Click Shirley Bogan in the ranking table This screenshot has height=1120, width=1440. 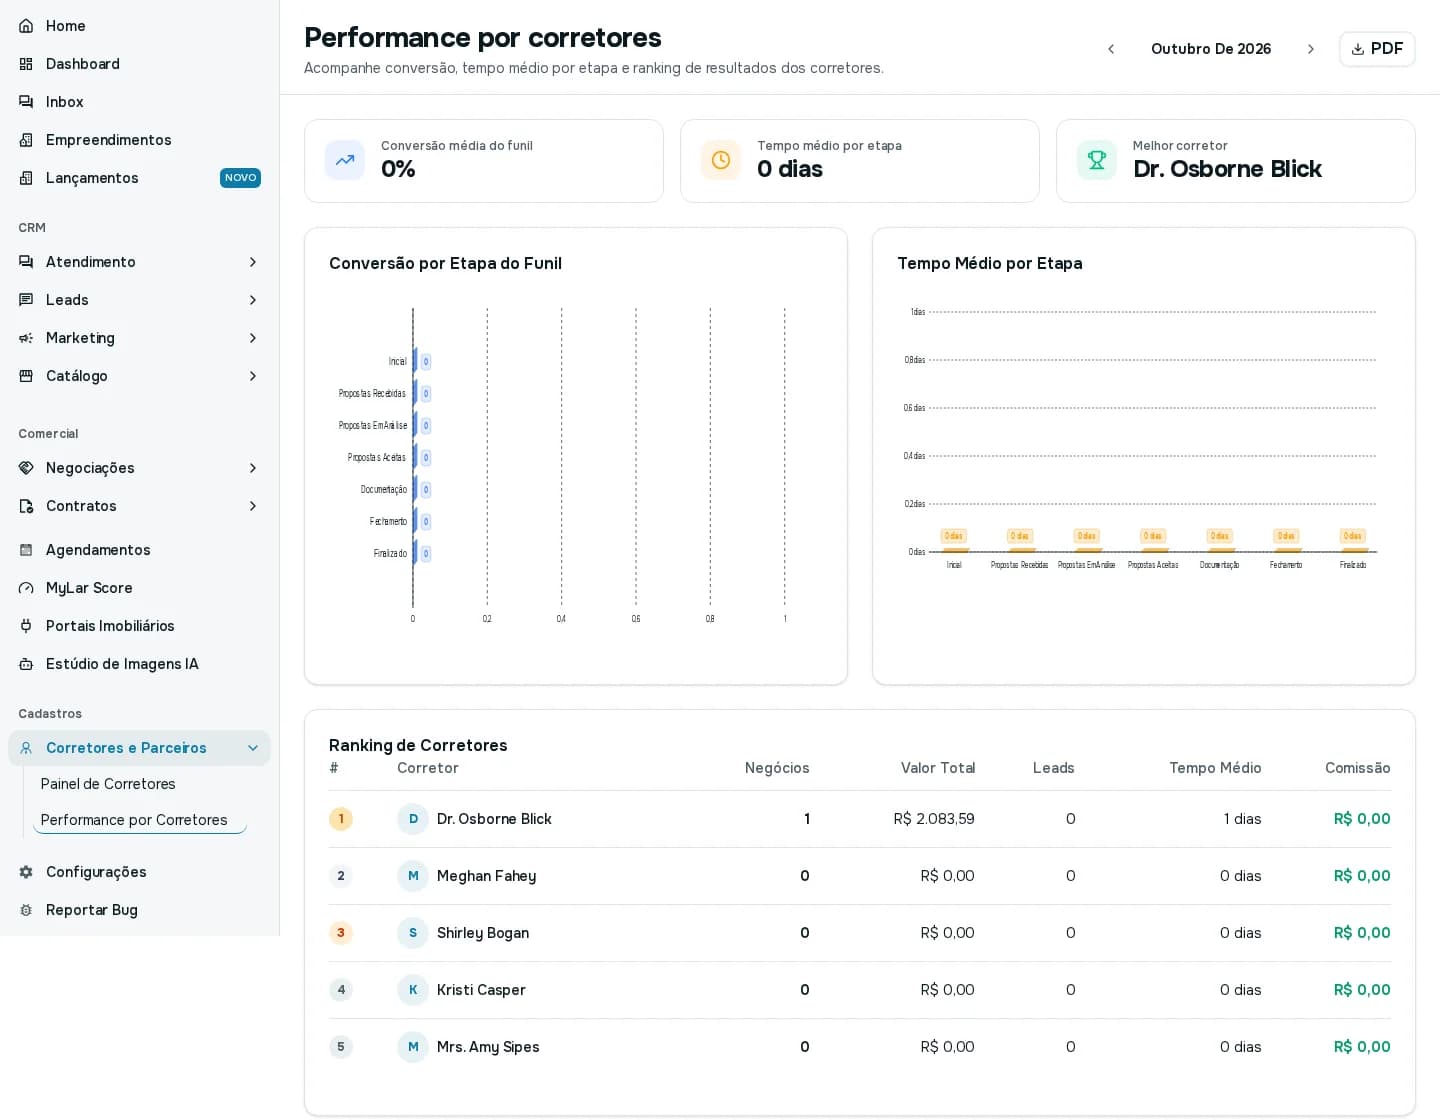[483, 933]
